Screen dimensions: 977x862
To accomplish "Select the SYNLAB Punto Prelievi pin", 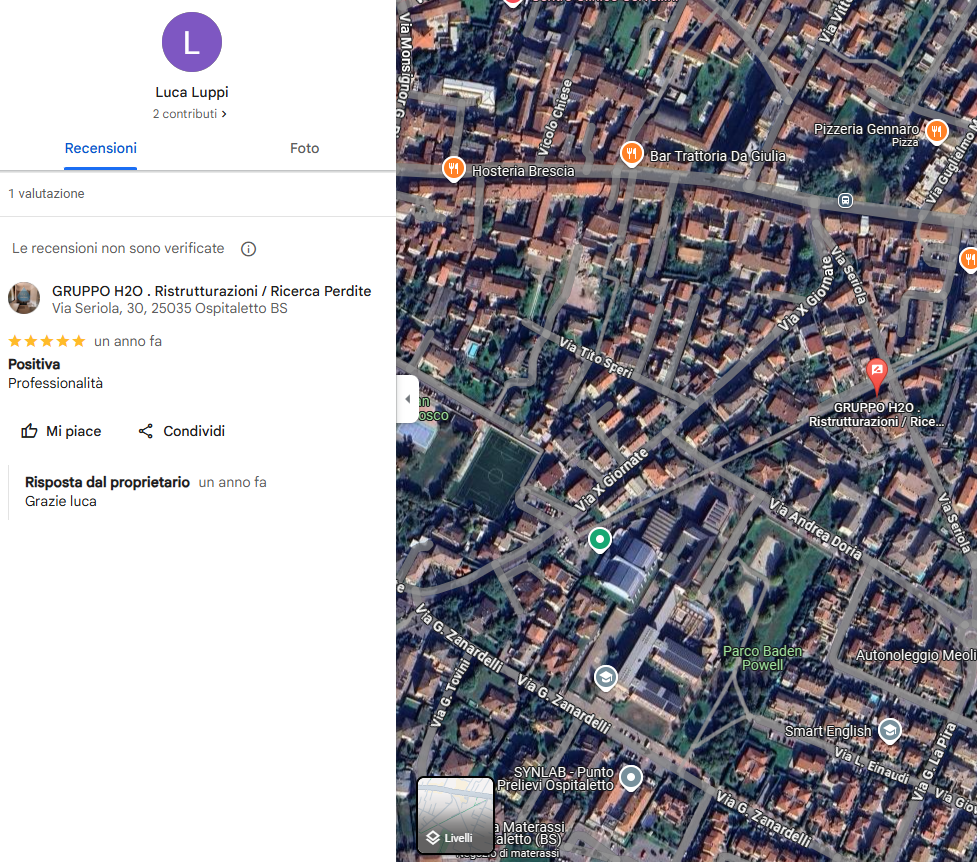I will [631, 778].
